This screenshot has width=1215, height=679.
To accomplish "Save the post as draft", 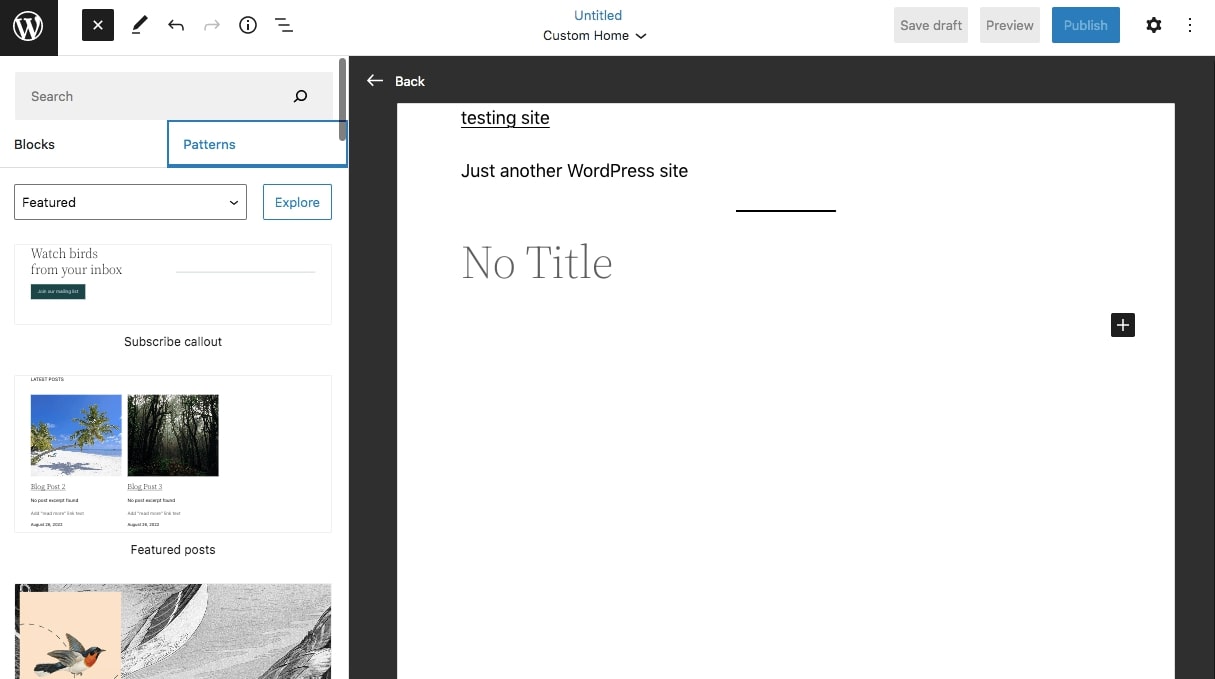I will click(930, 24).
